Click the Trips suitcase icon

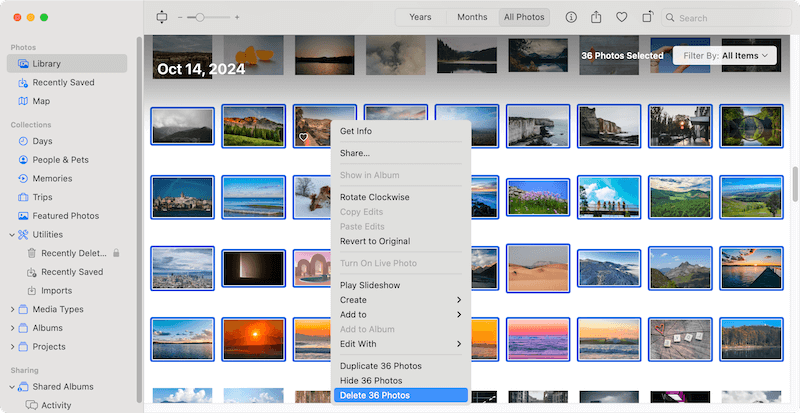(23, 197)
